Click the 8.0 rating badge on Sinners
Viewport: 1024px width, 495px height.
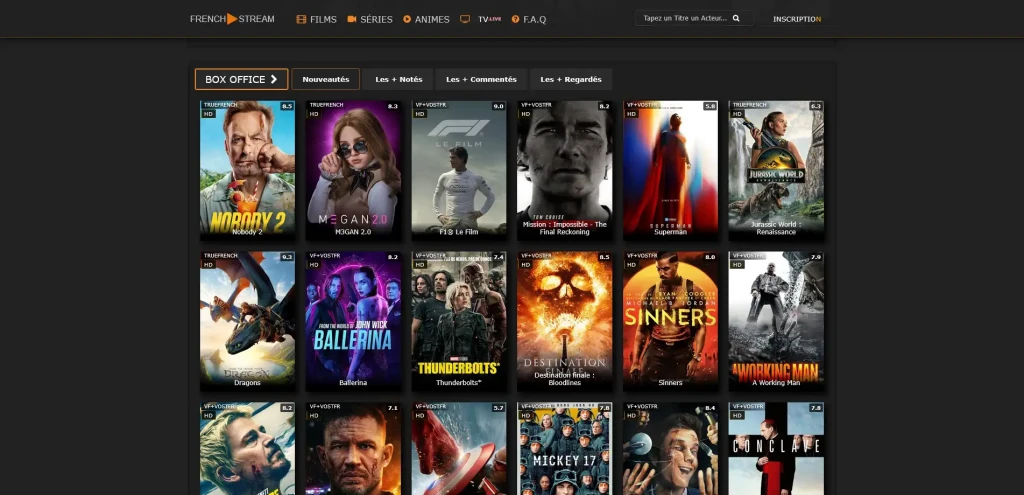710,257
